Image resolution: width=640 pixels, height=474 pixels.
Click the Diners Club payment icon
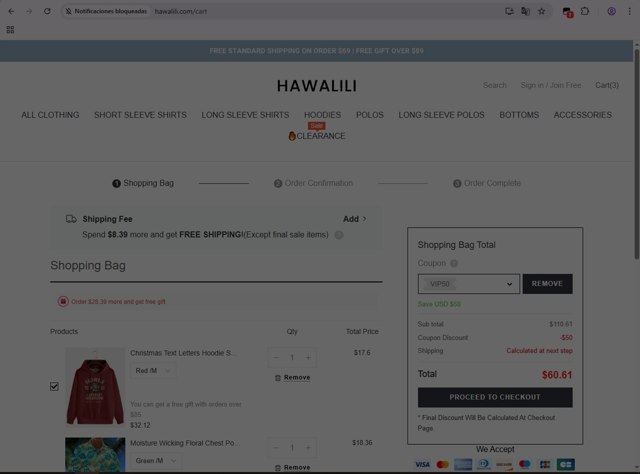coord(484,465)
